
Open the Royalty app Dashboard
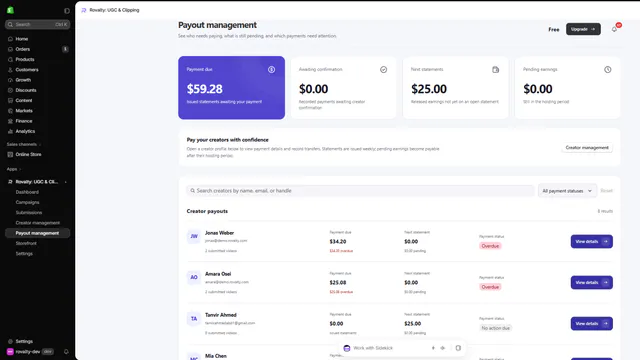tap(27, 192)
